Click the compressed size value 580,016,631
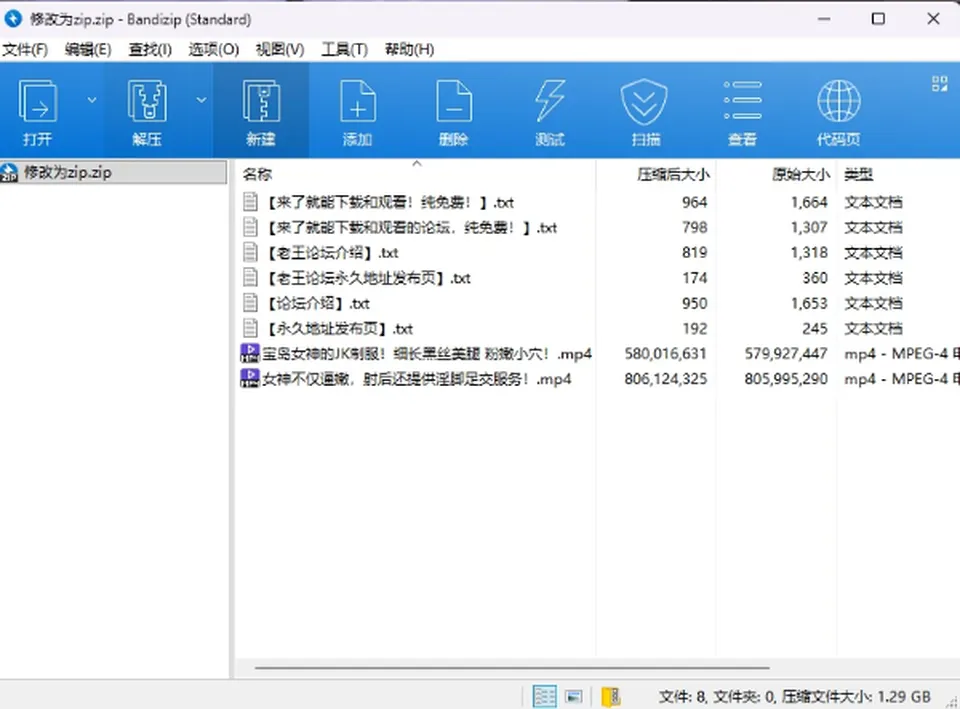This screenshot has width=960, height=709. click(x=666, y=353)
